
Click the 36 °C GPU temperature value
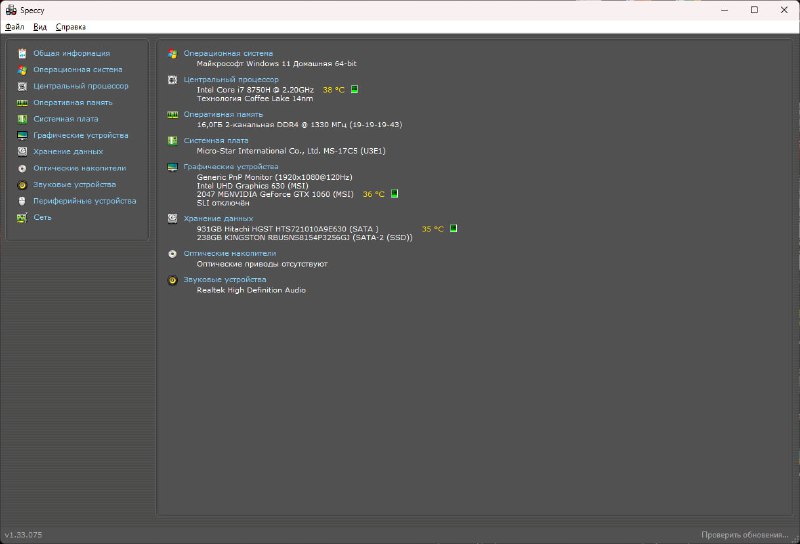point(373,194)
